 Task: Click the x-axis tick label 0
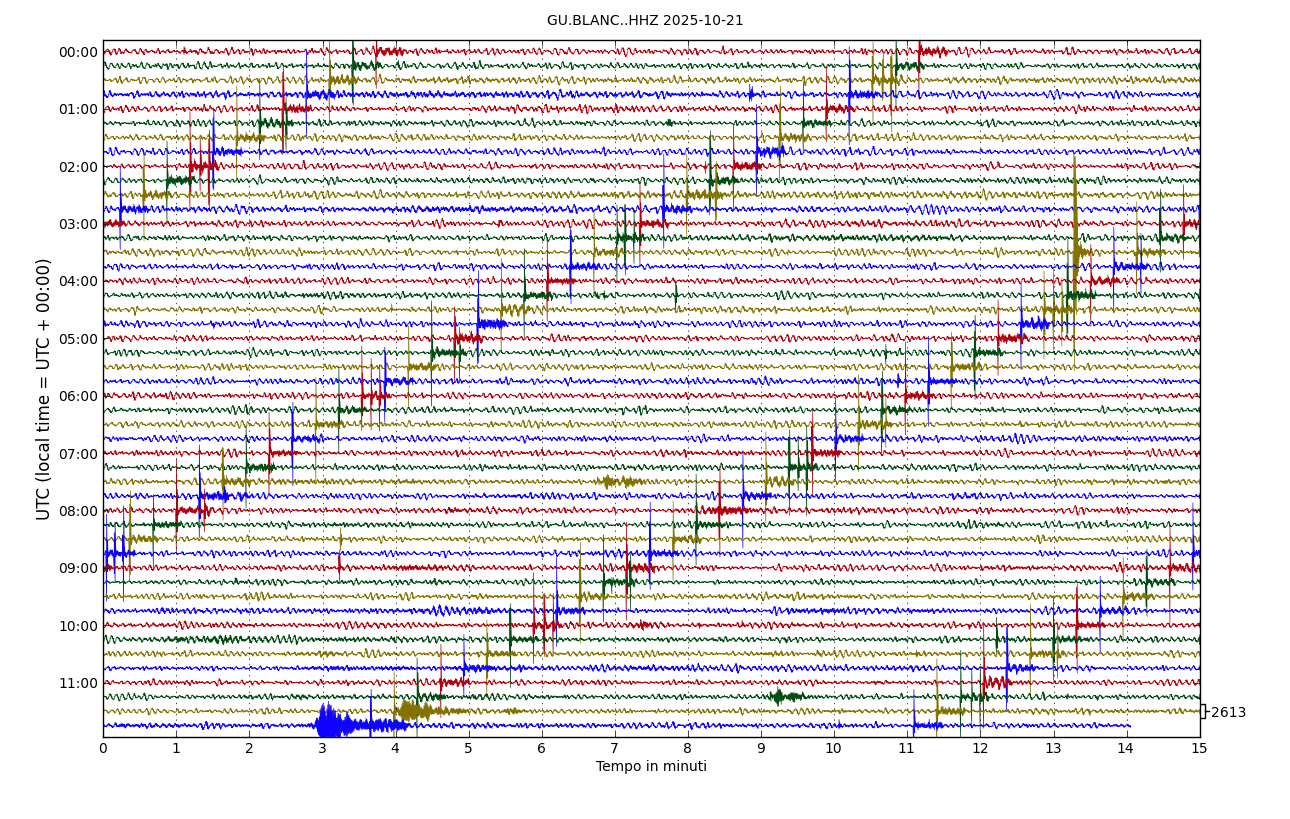coord(103,748)
